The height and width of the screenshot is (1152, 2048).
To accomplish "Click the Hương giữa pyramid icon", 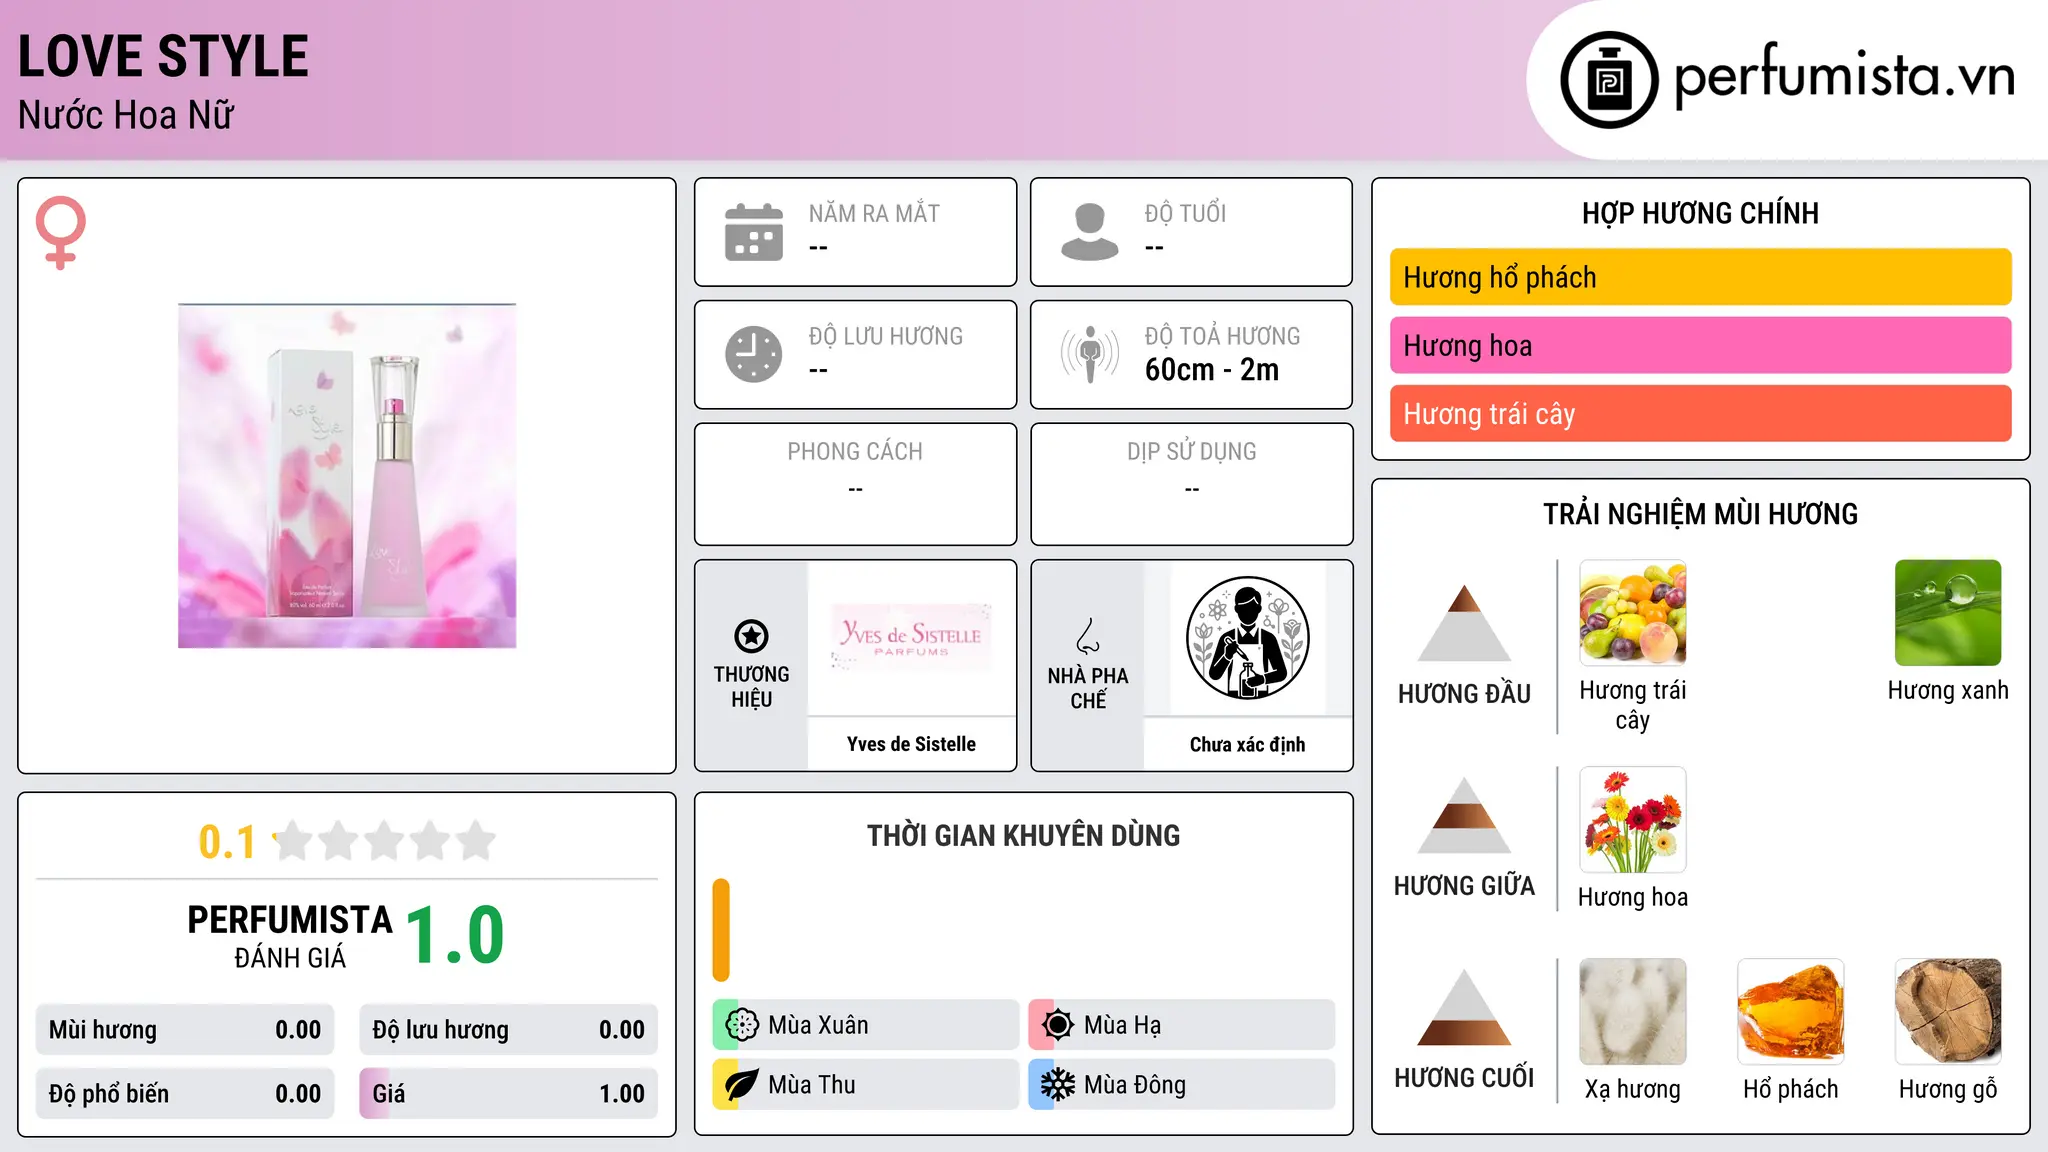I will [x=1465, y=815].
